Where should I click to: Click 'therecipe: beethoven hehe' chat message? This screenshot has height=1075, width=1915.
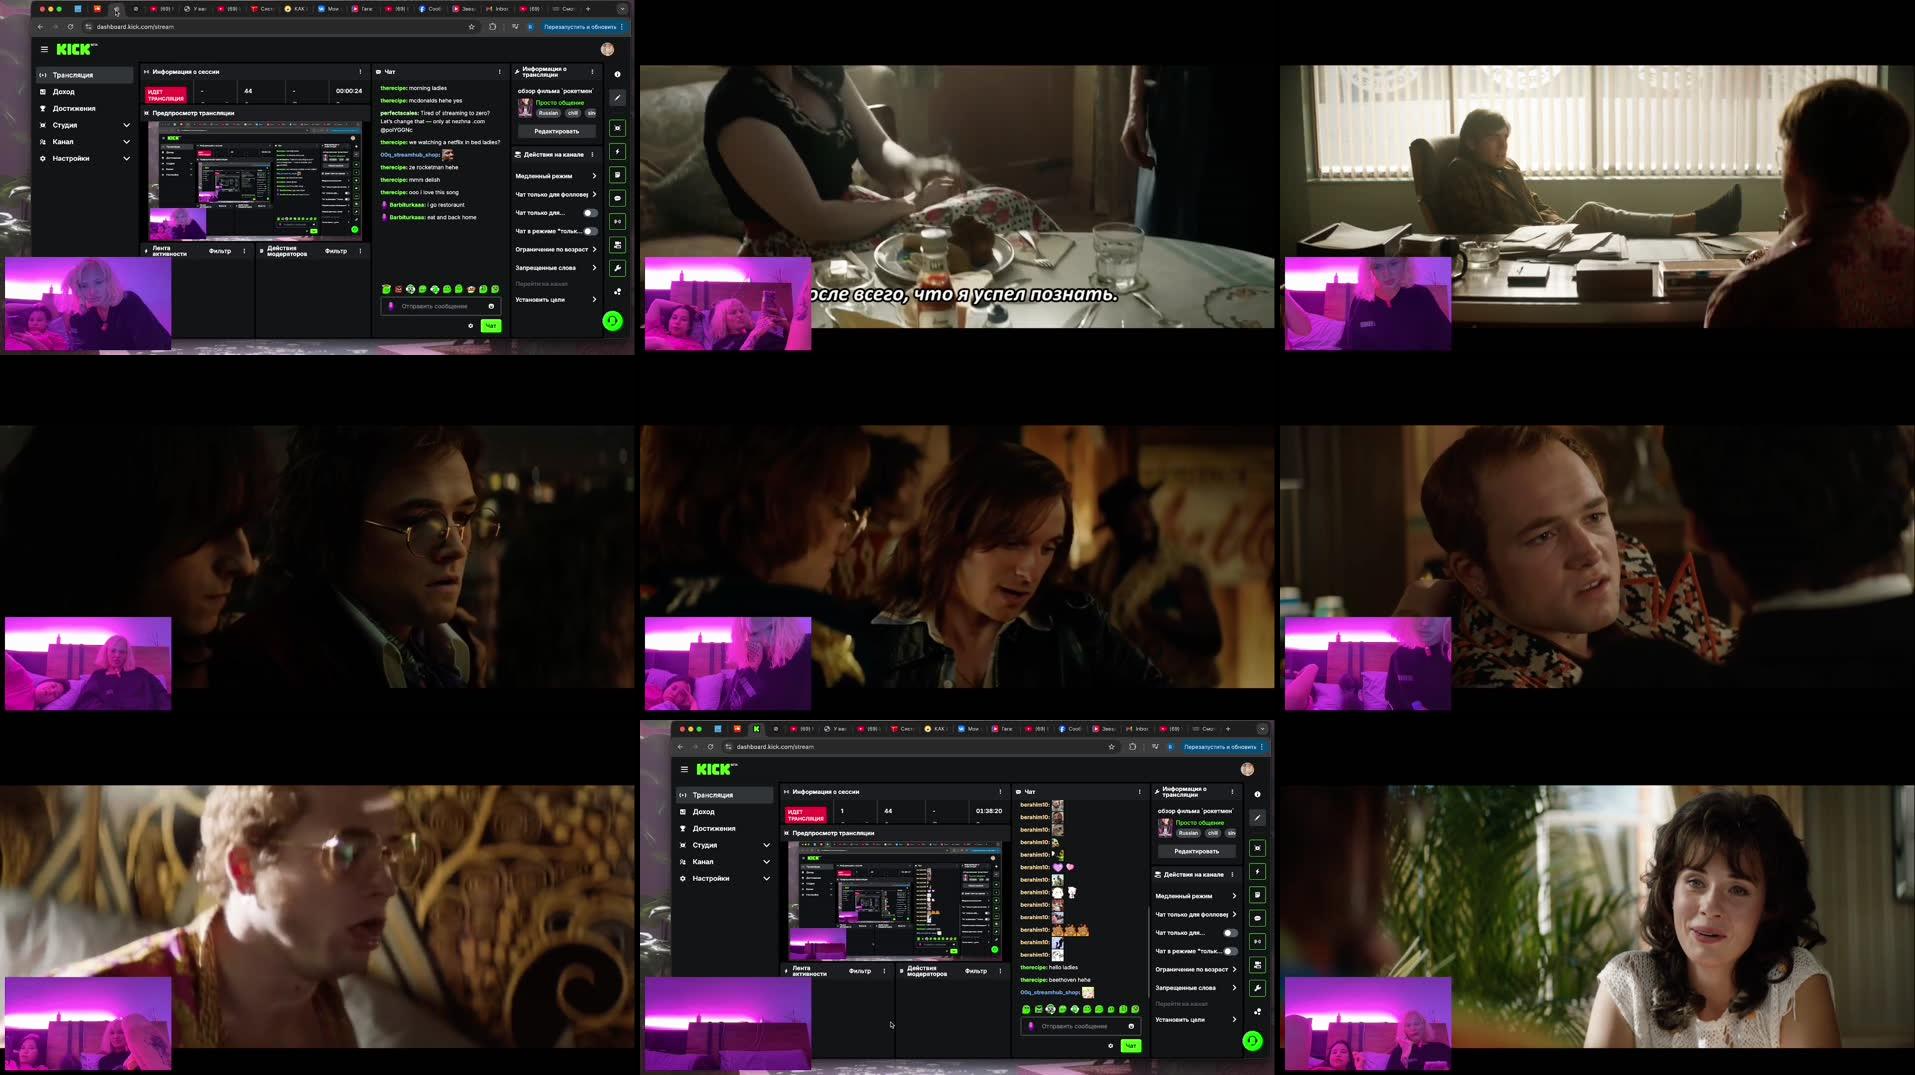pos(1055,980)
